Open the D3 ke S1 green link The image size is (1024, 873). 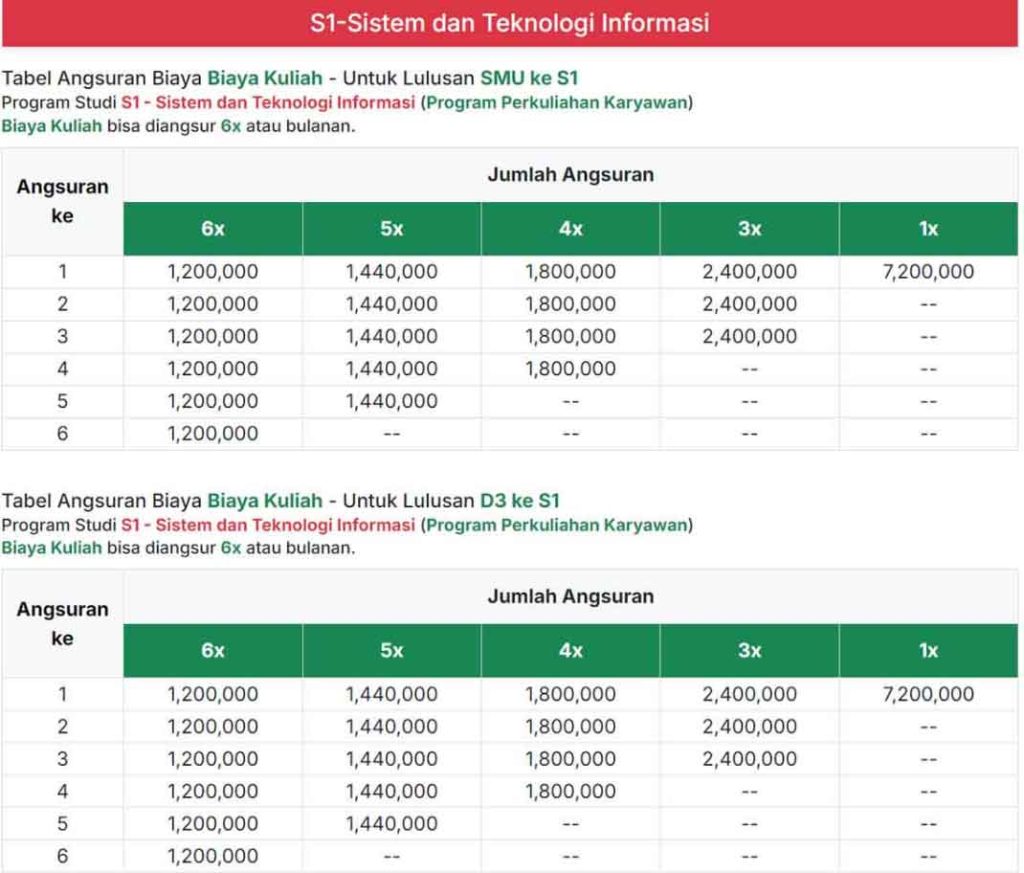click(x=520, y=501)
